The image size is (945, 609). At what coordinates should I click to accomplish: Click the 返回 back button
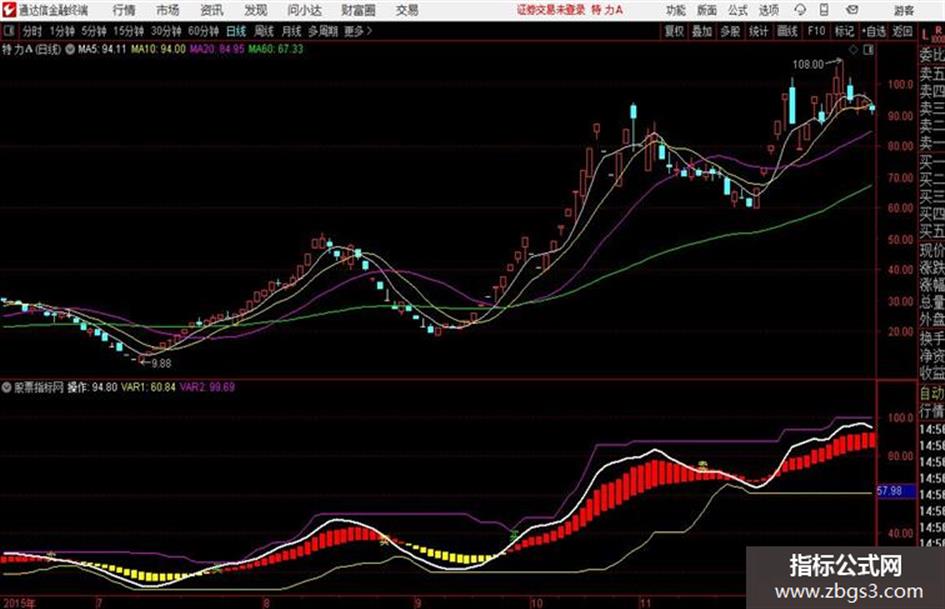coord(902,31)
